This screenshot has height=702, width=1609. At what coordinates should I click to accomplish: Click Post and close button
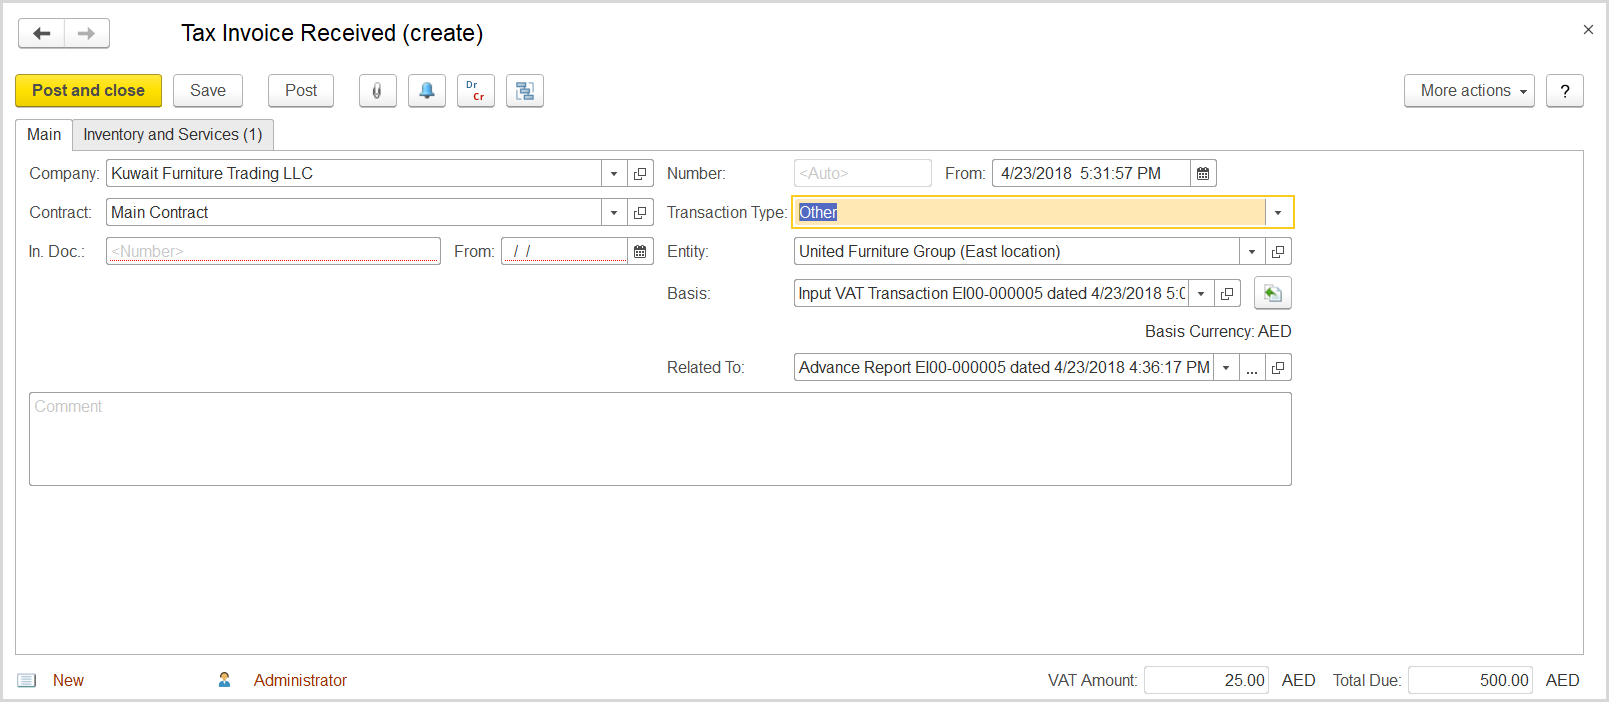(x=88, y=91)
